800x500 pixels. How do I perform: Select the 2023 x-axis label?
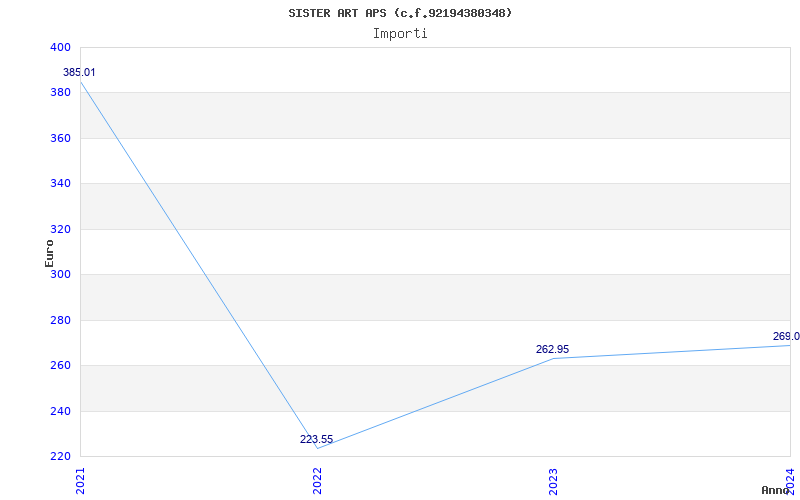(x=554, y=479)
